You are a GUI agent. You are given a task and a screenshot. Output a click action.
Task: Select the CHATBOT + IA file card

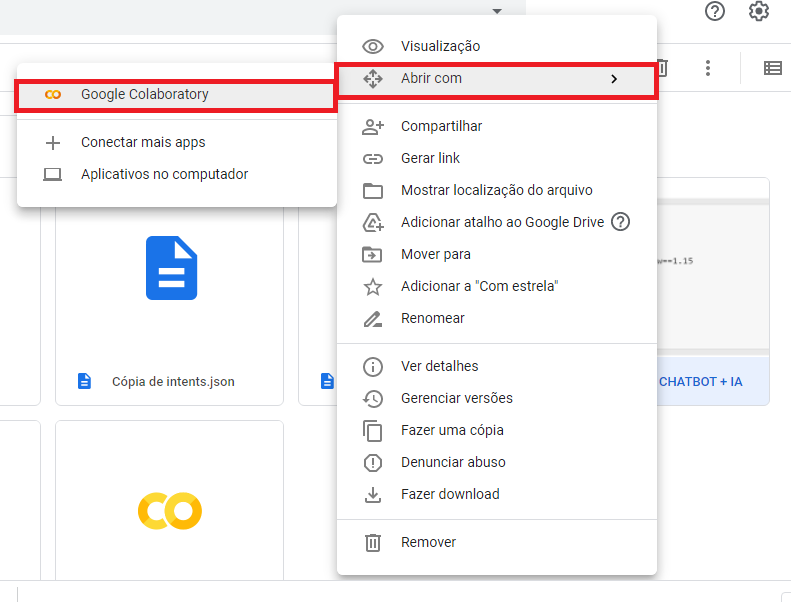[713, 292]
